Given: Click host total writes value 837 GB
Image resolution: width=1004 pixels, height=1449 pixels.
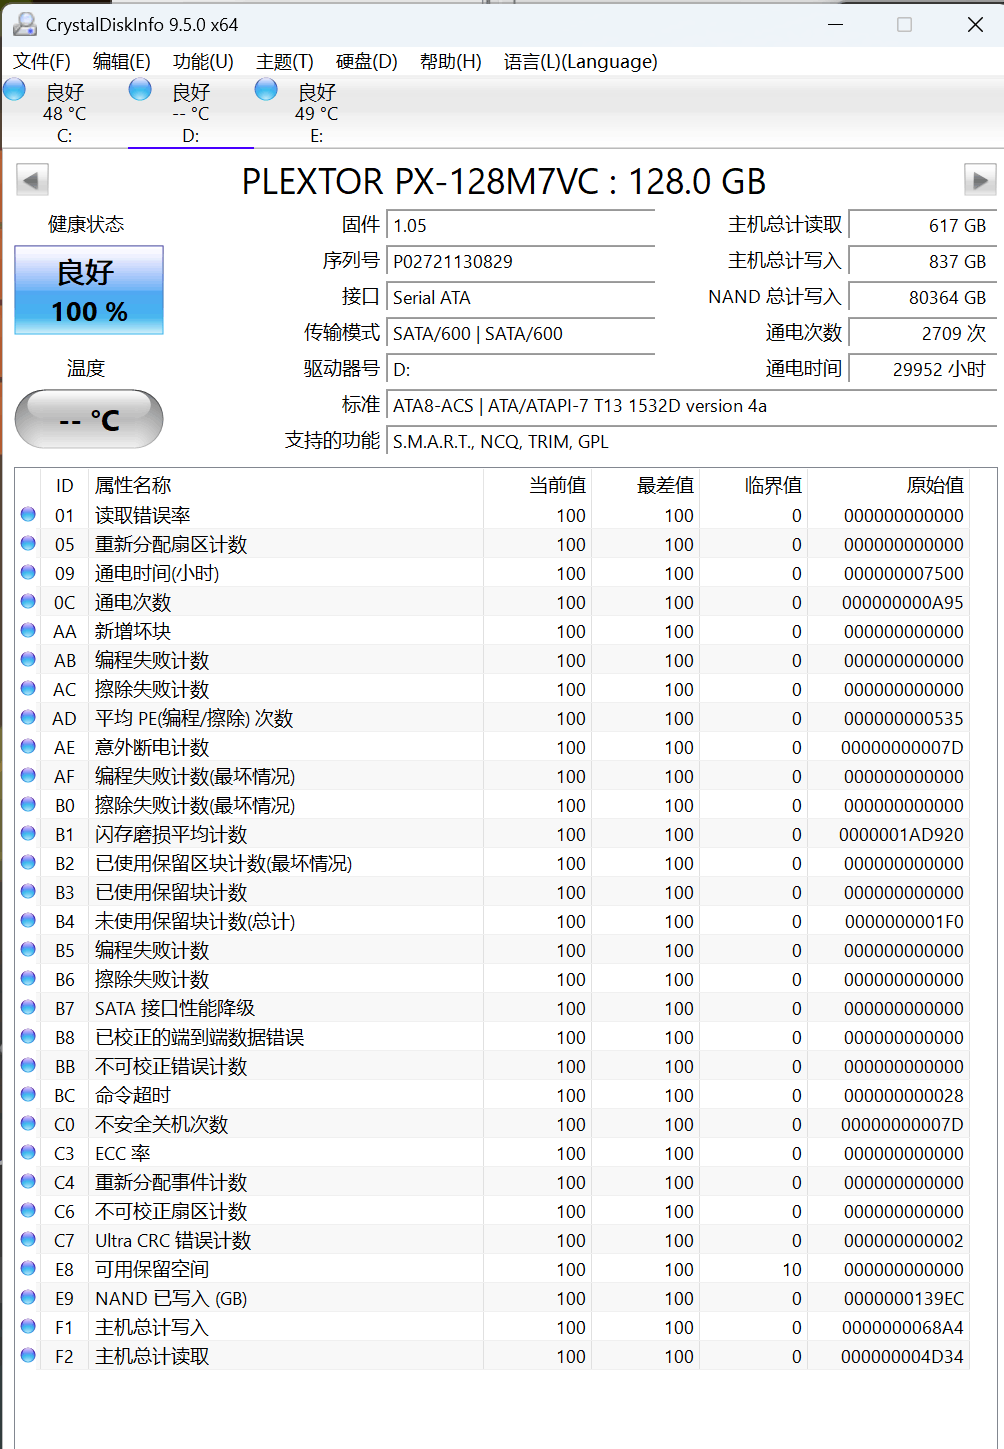Looking at the screenshot, I should (922, 261).
